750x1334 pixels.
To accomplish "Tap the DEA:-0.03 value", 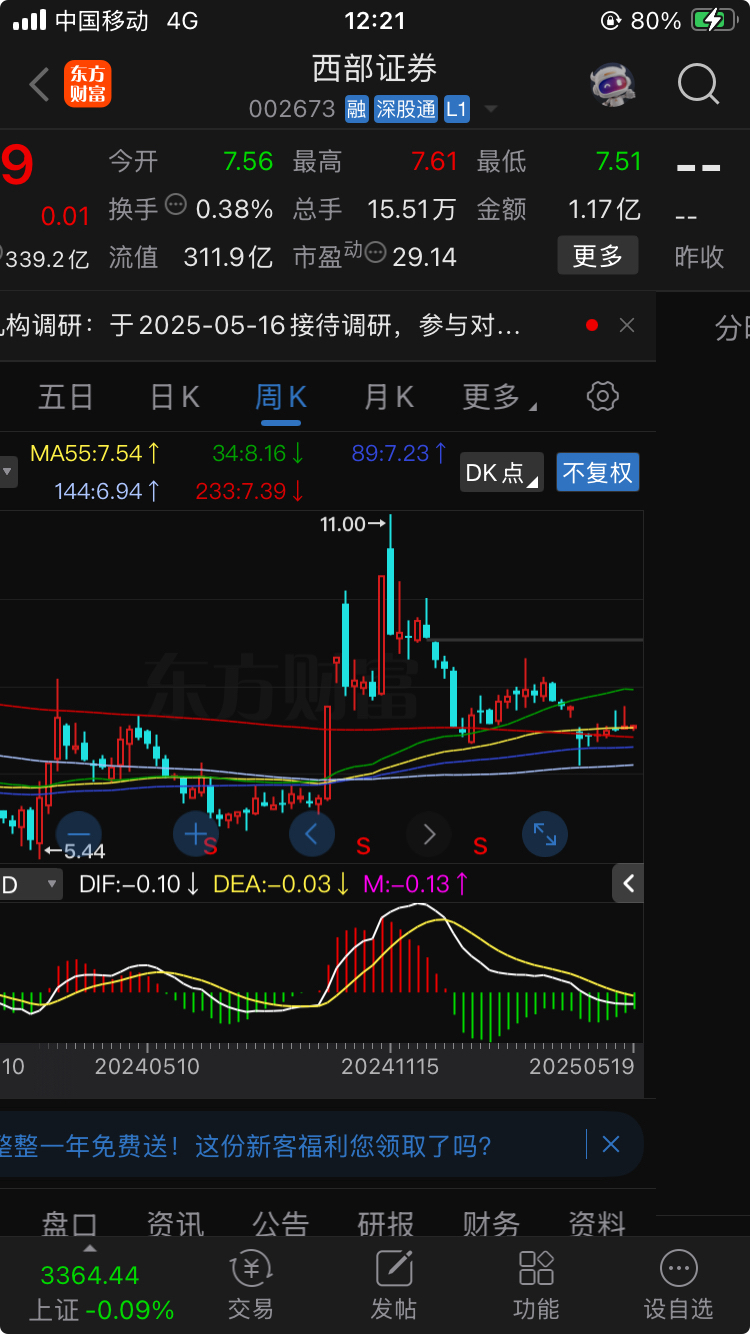I will coord(281,884).
